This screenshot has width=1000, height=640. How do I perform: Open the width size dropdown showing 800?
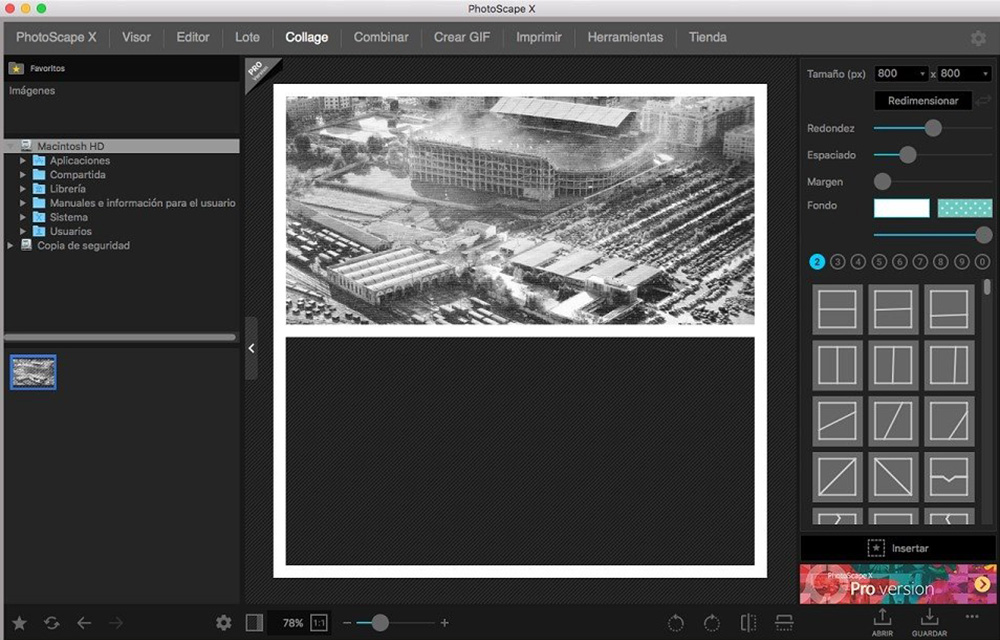coord(900,73)
